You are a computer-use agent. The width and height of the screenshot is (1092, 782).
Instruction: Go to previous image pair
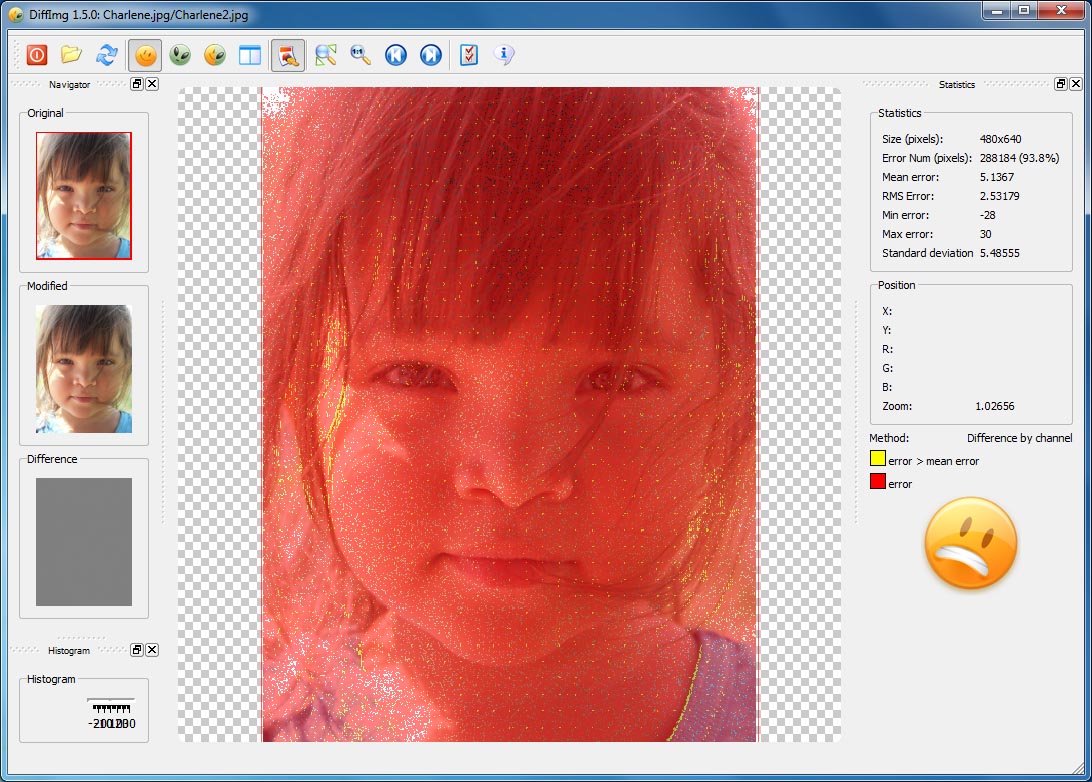[395, 55]
